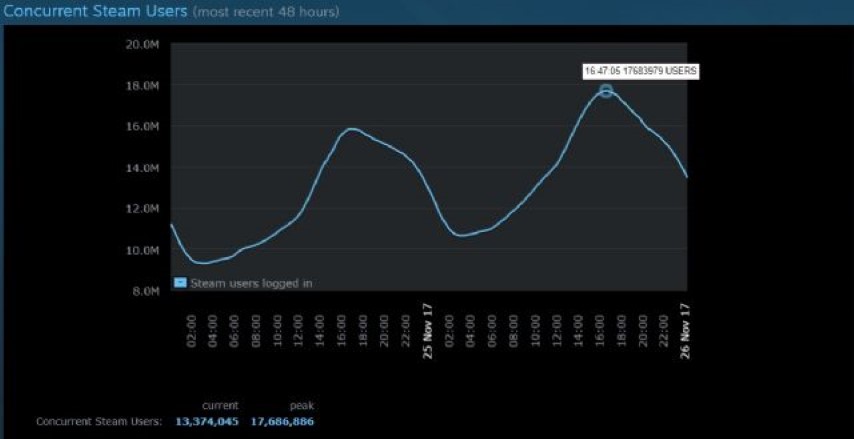
Task: Select the 25 Nov 17 date marker
Action: 428,330
